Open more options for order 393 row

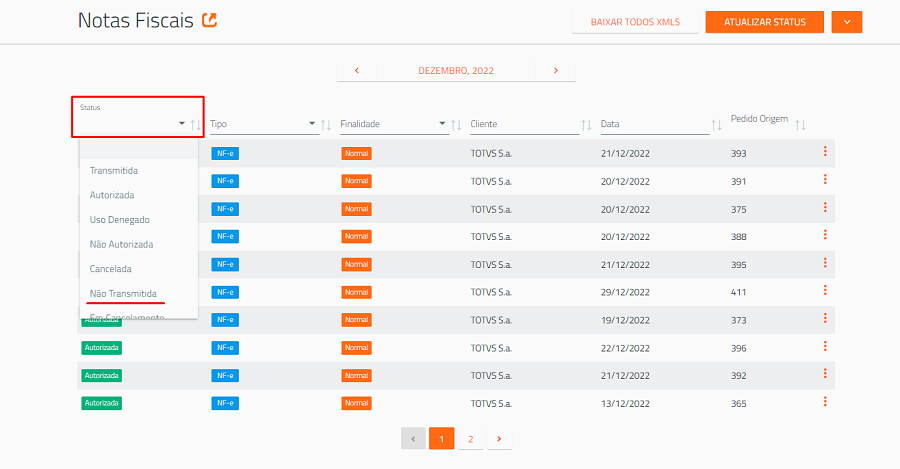click(x=825, y=151)
